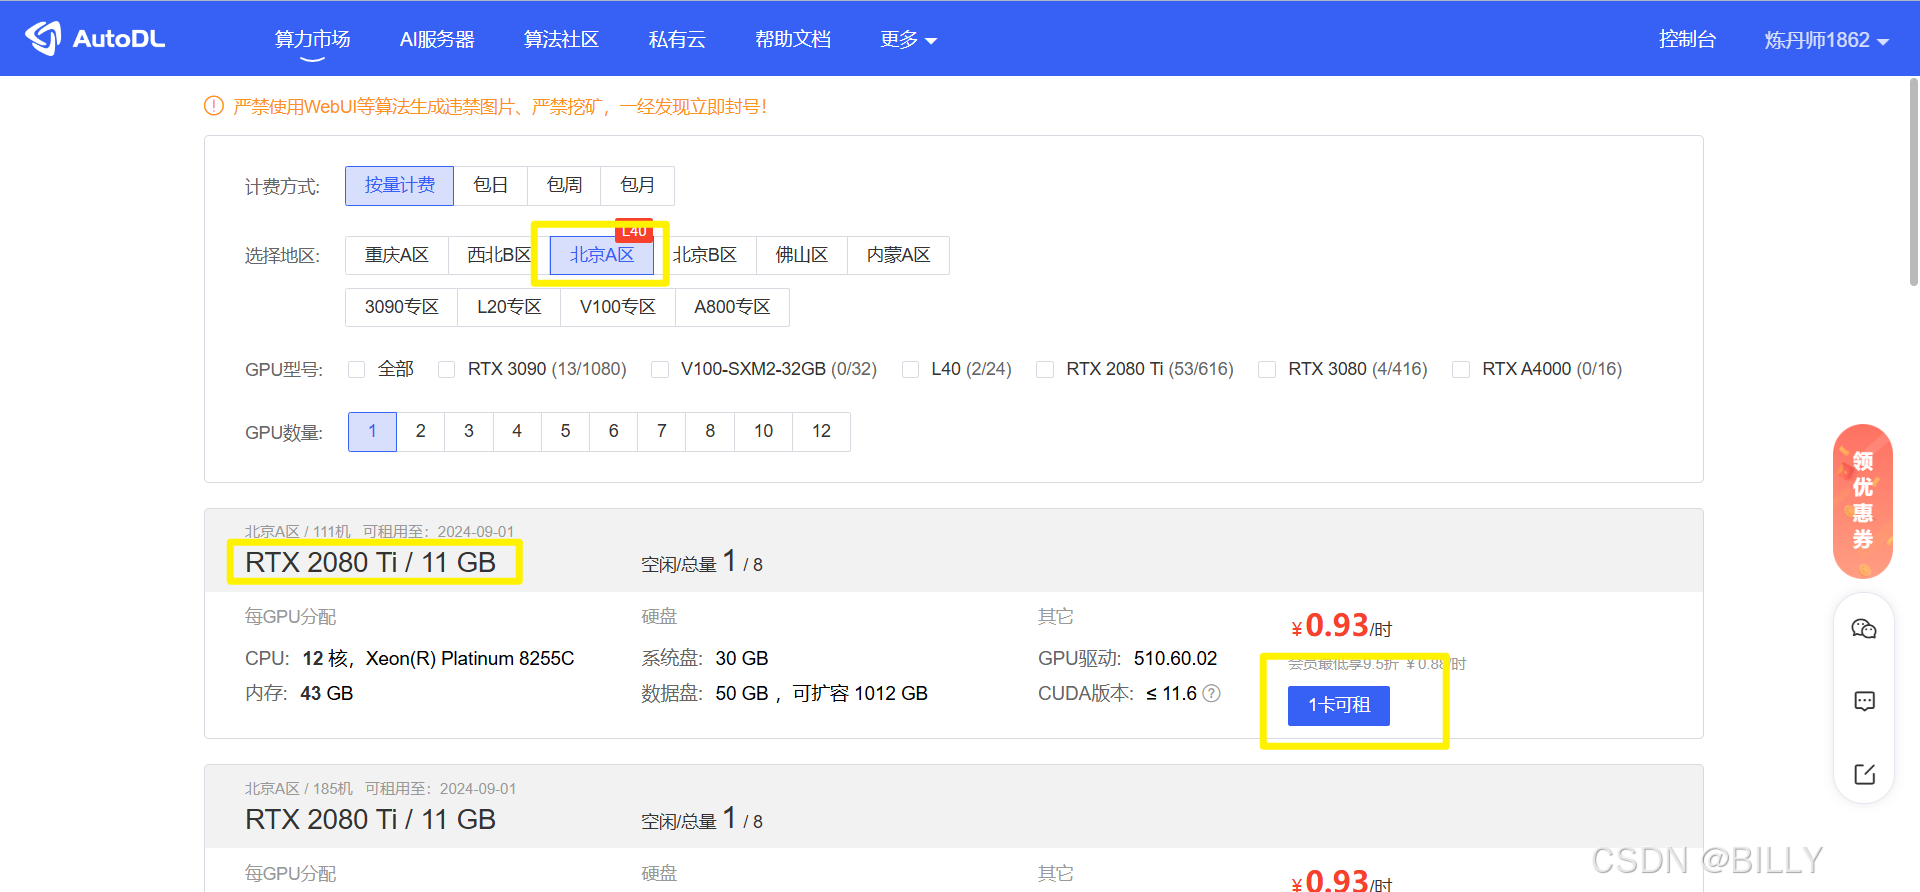Select 包周 billing mode
This screenshot has width=1920, height=892.
click(564, 185)
